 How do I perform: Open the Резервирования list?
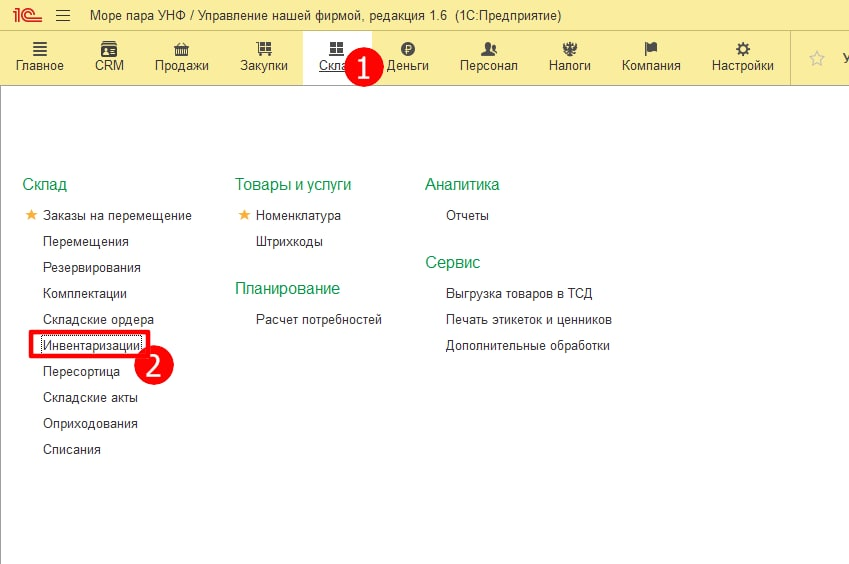[92, 267]
